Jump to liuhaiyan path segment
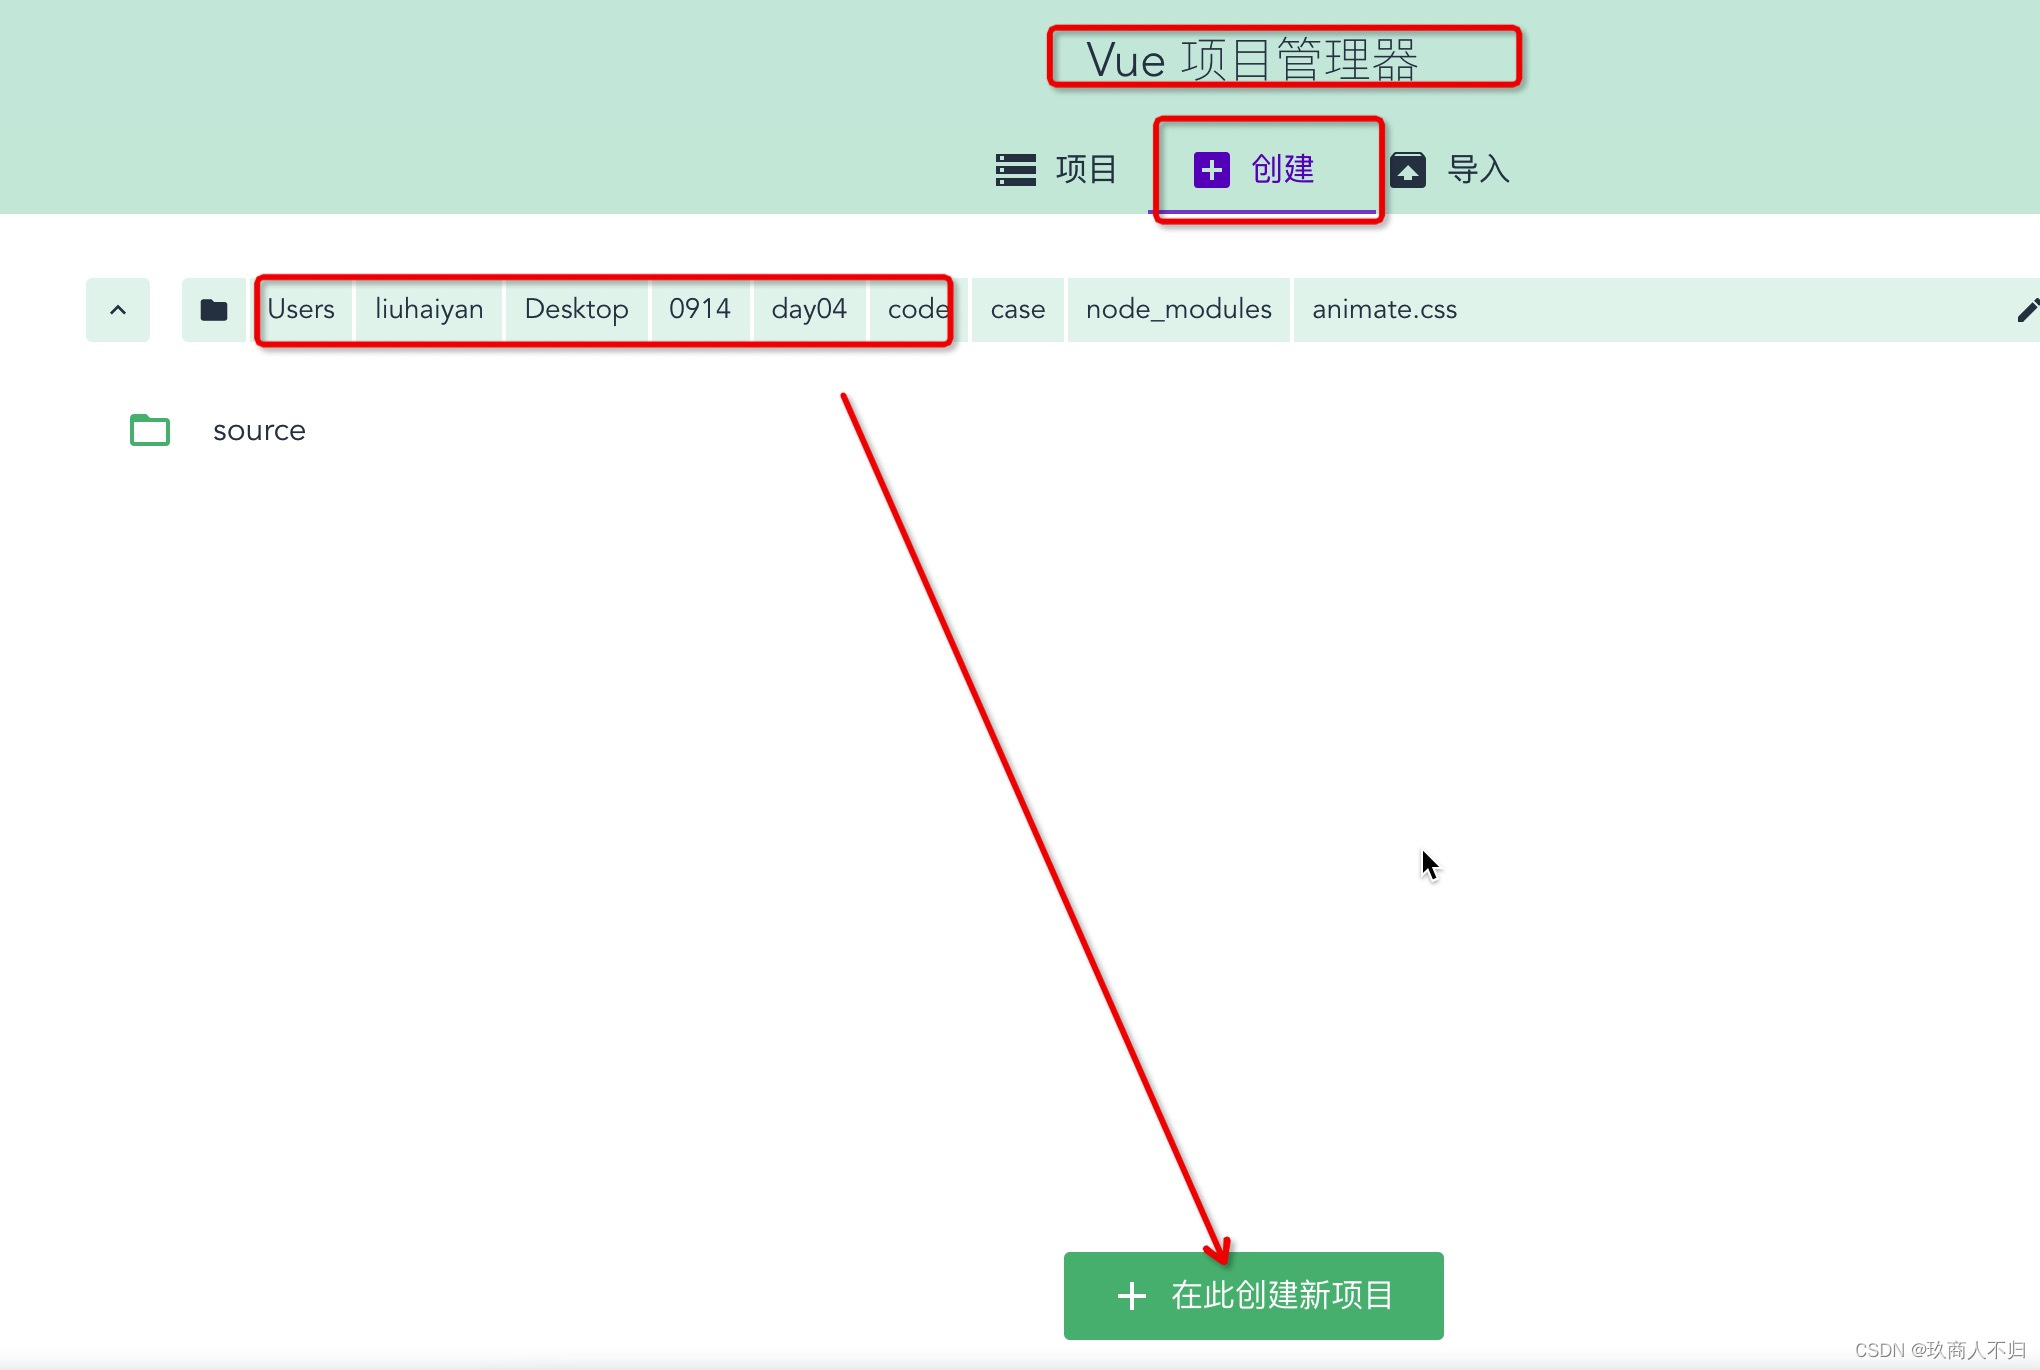 [429, 310]
